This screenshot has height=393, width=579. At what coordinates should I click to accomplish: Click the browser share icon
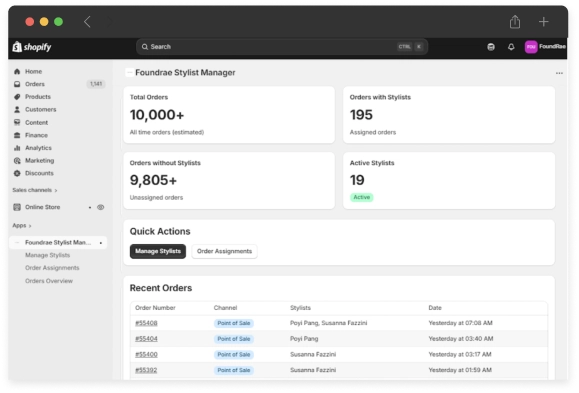tap(515, 22)
